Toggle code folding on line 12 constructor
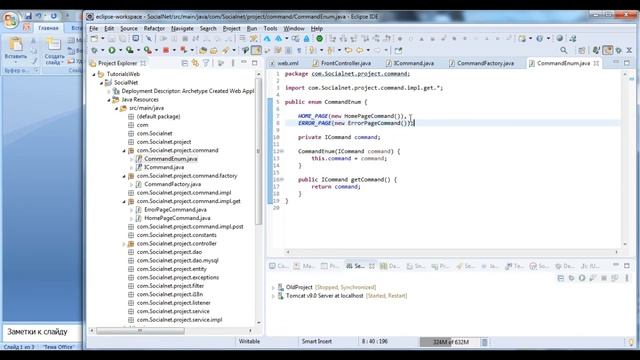 pos(282,151)
